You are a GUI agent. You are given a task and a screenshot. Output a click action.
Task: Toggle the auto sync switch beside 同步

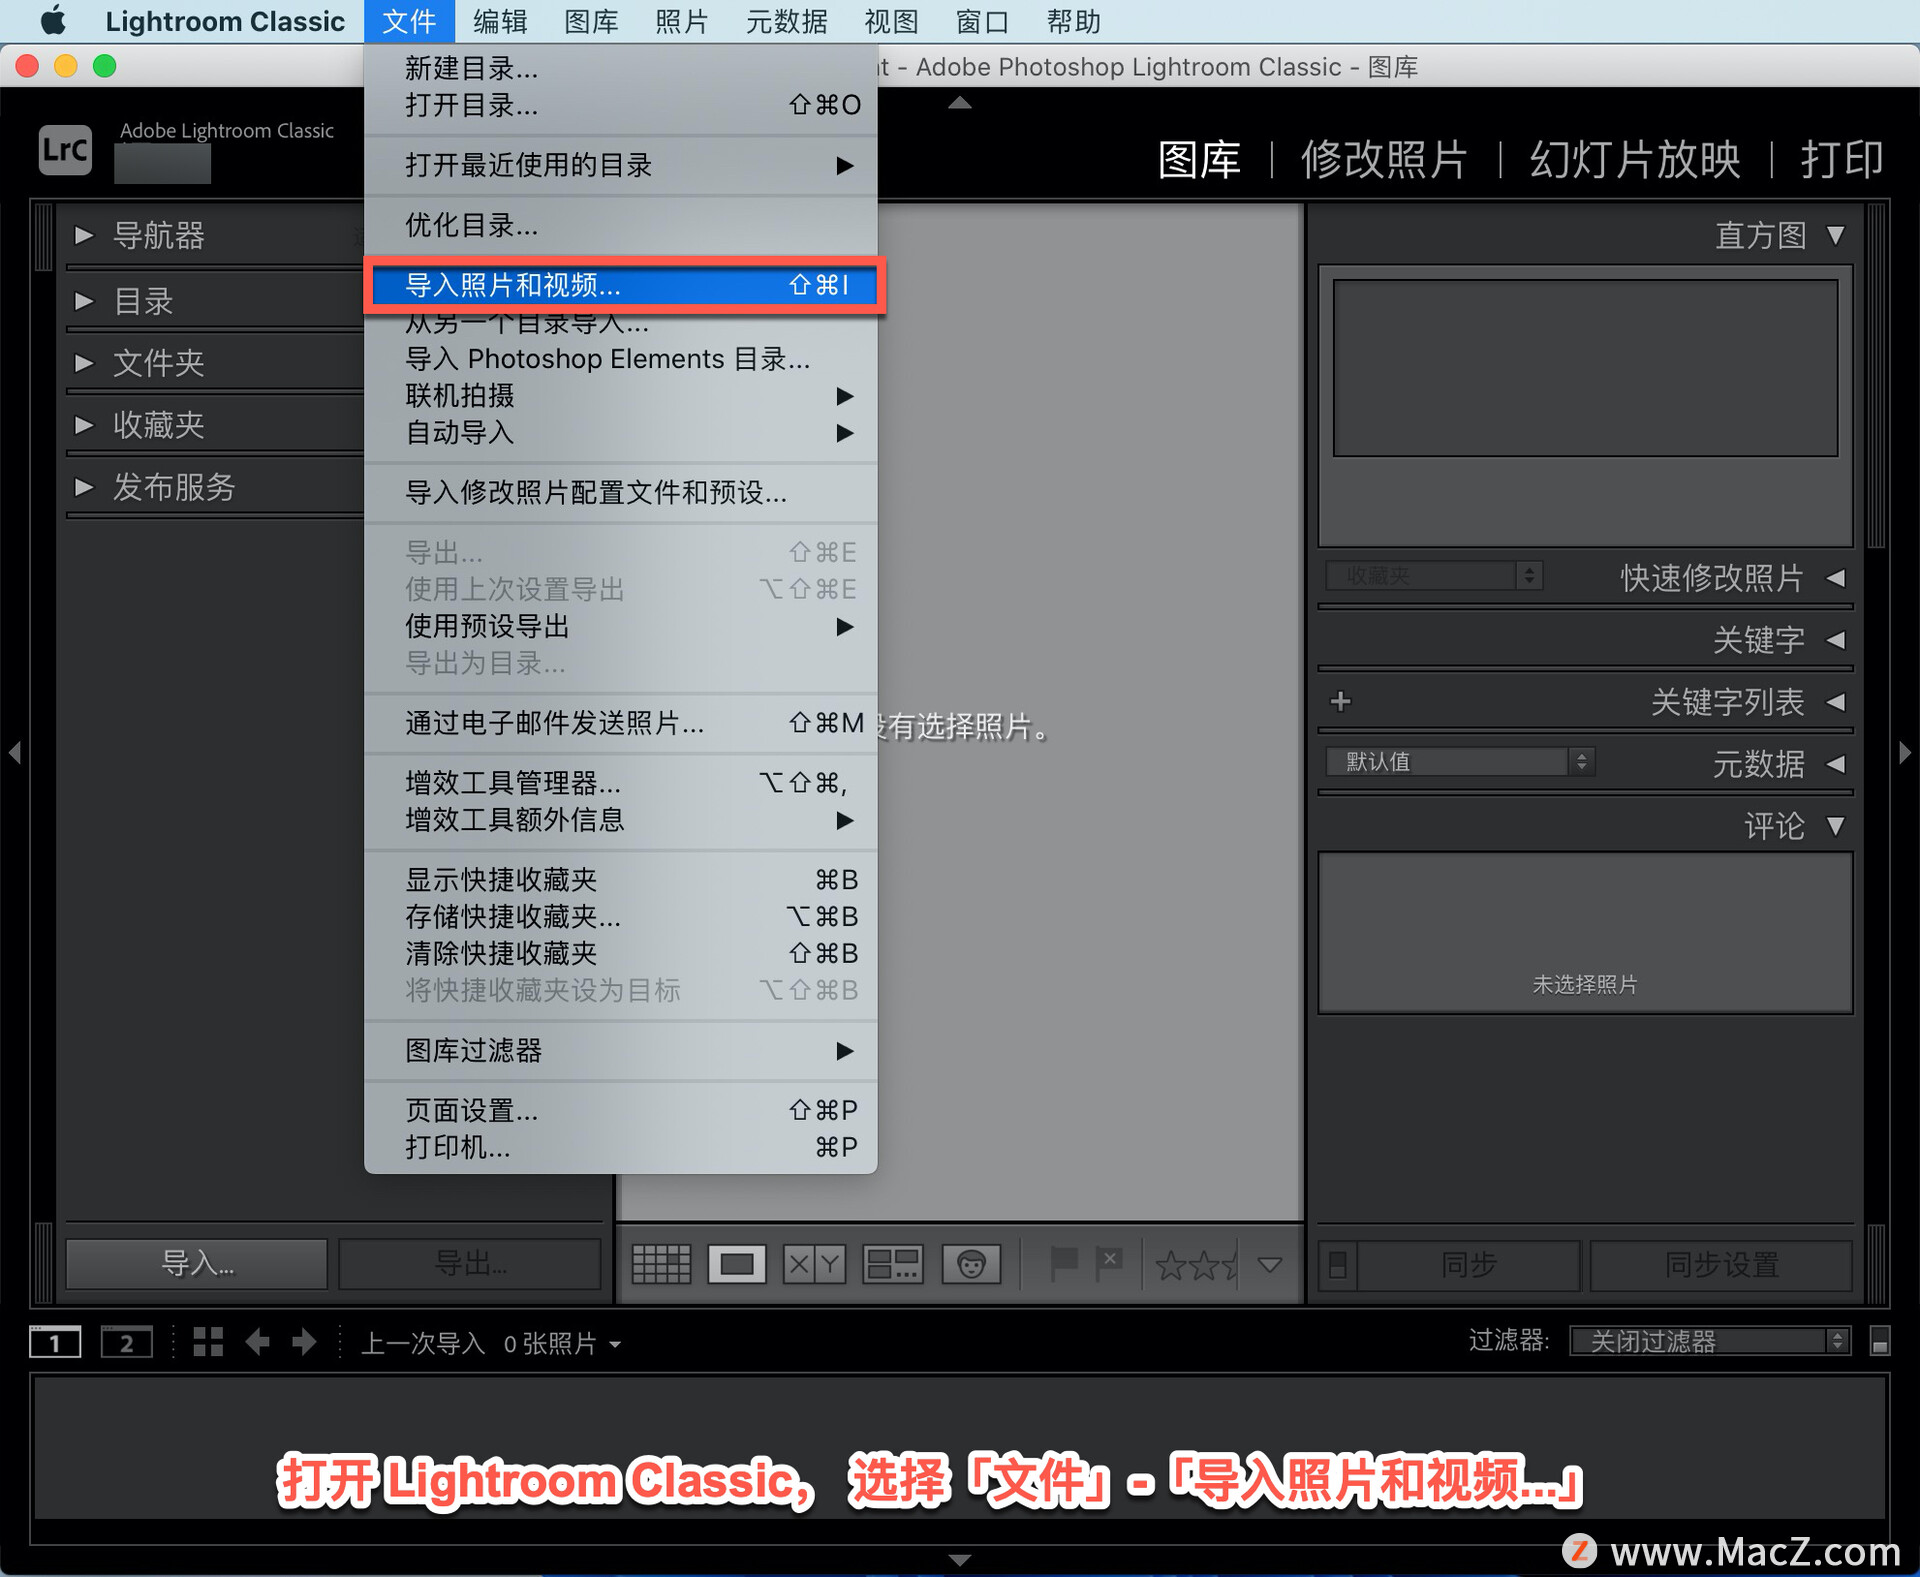(x=1338, y=1265)
